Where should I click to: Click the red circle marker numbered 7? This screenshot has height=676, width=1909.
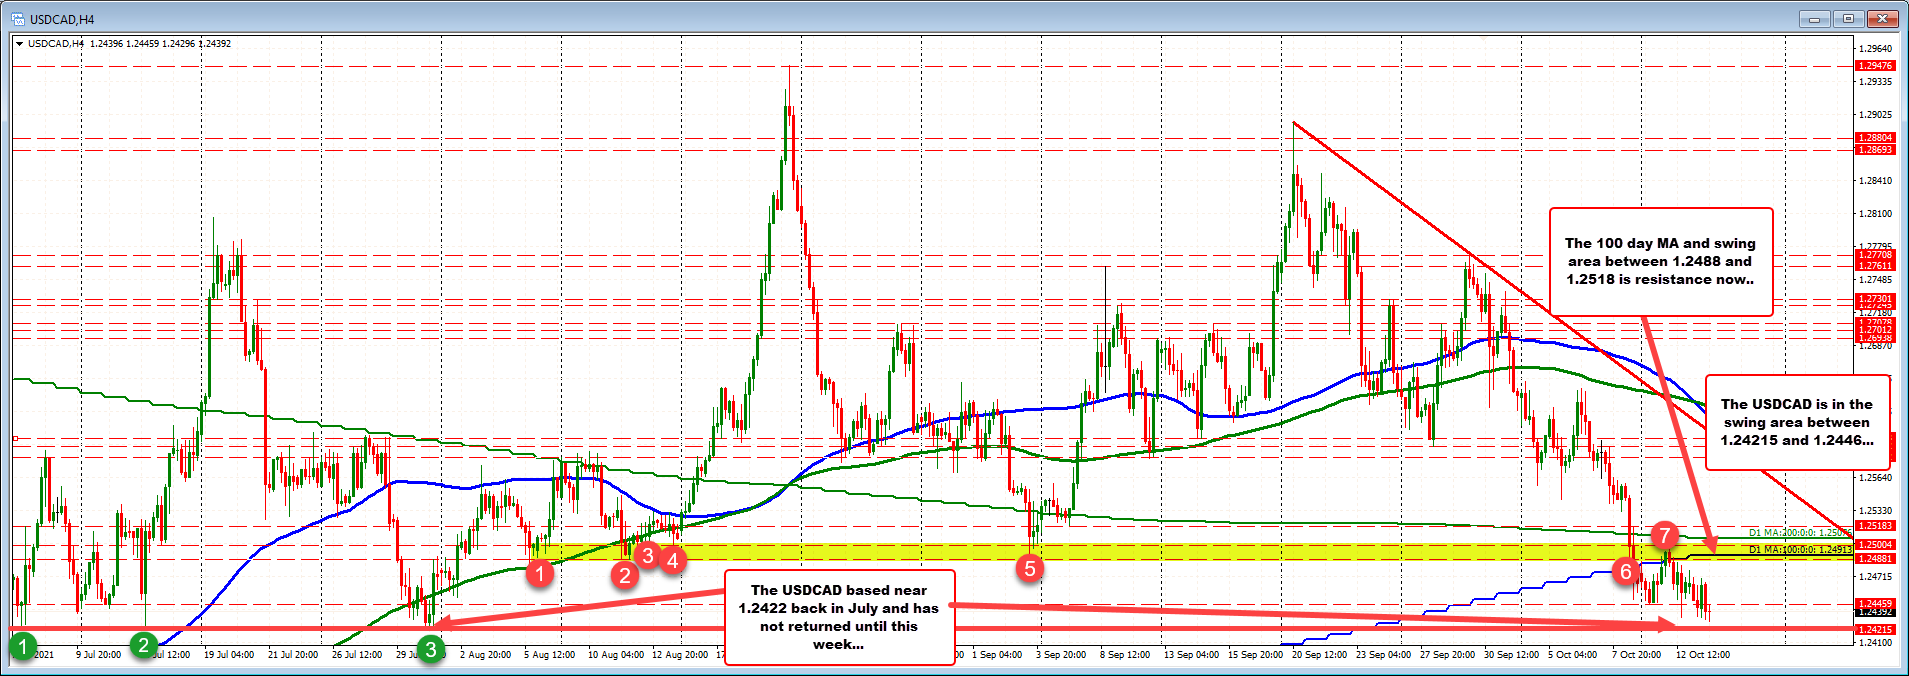click(x=1664, y=536)
